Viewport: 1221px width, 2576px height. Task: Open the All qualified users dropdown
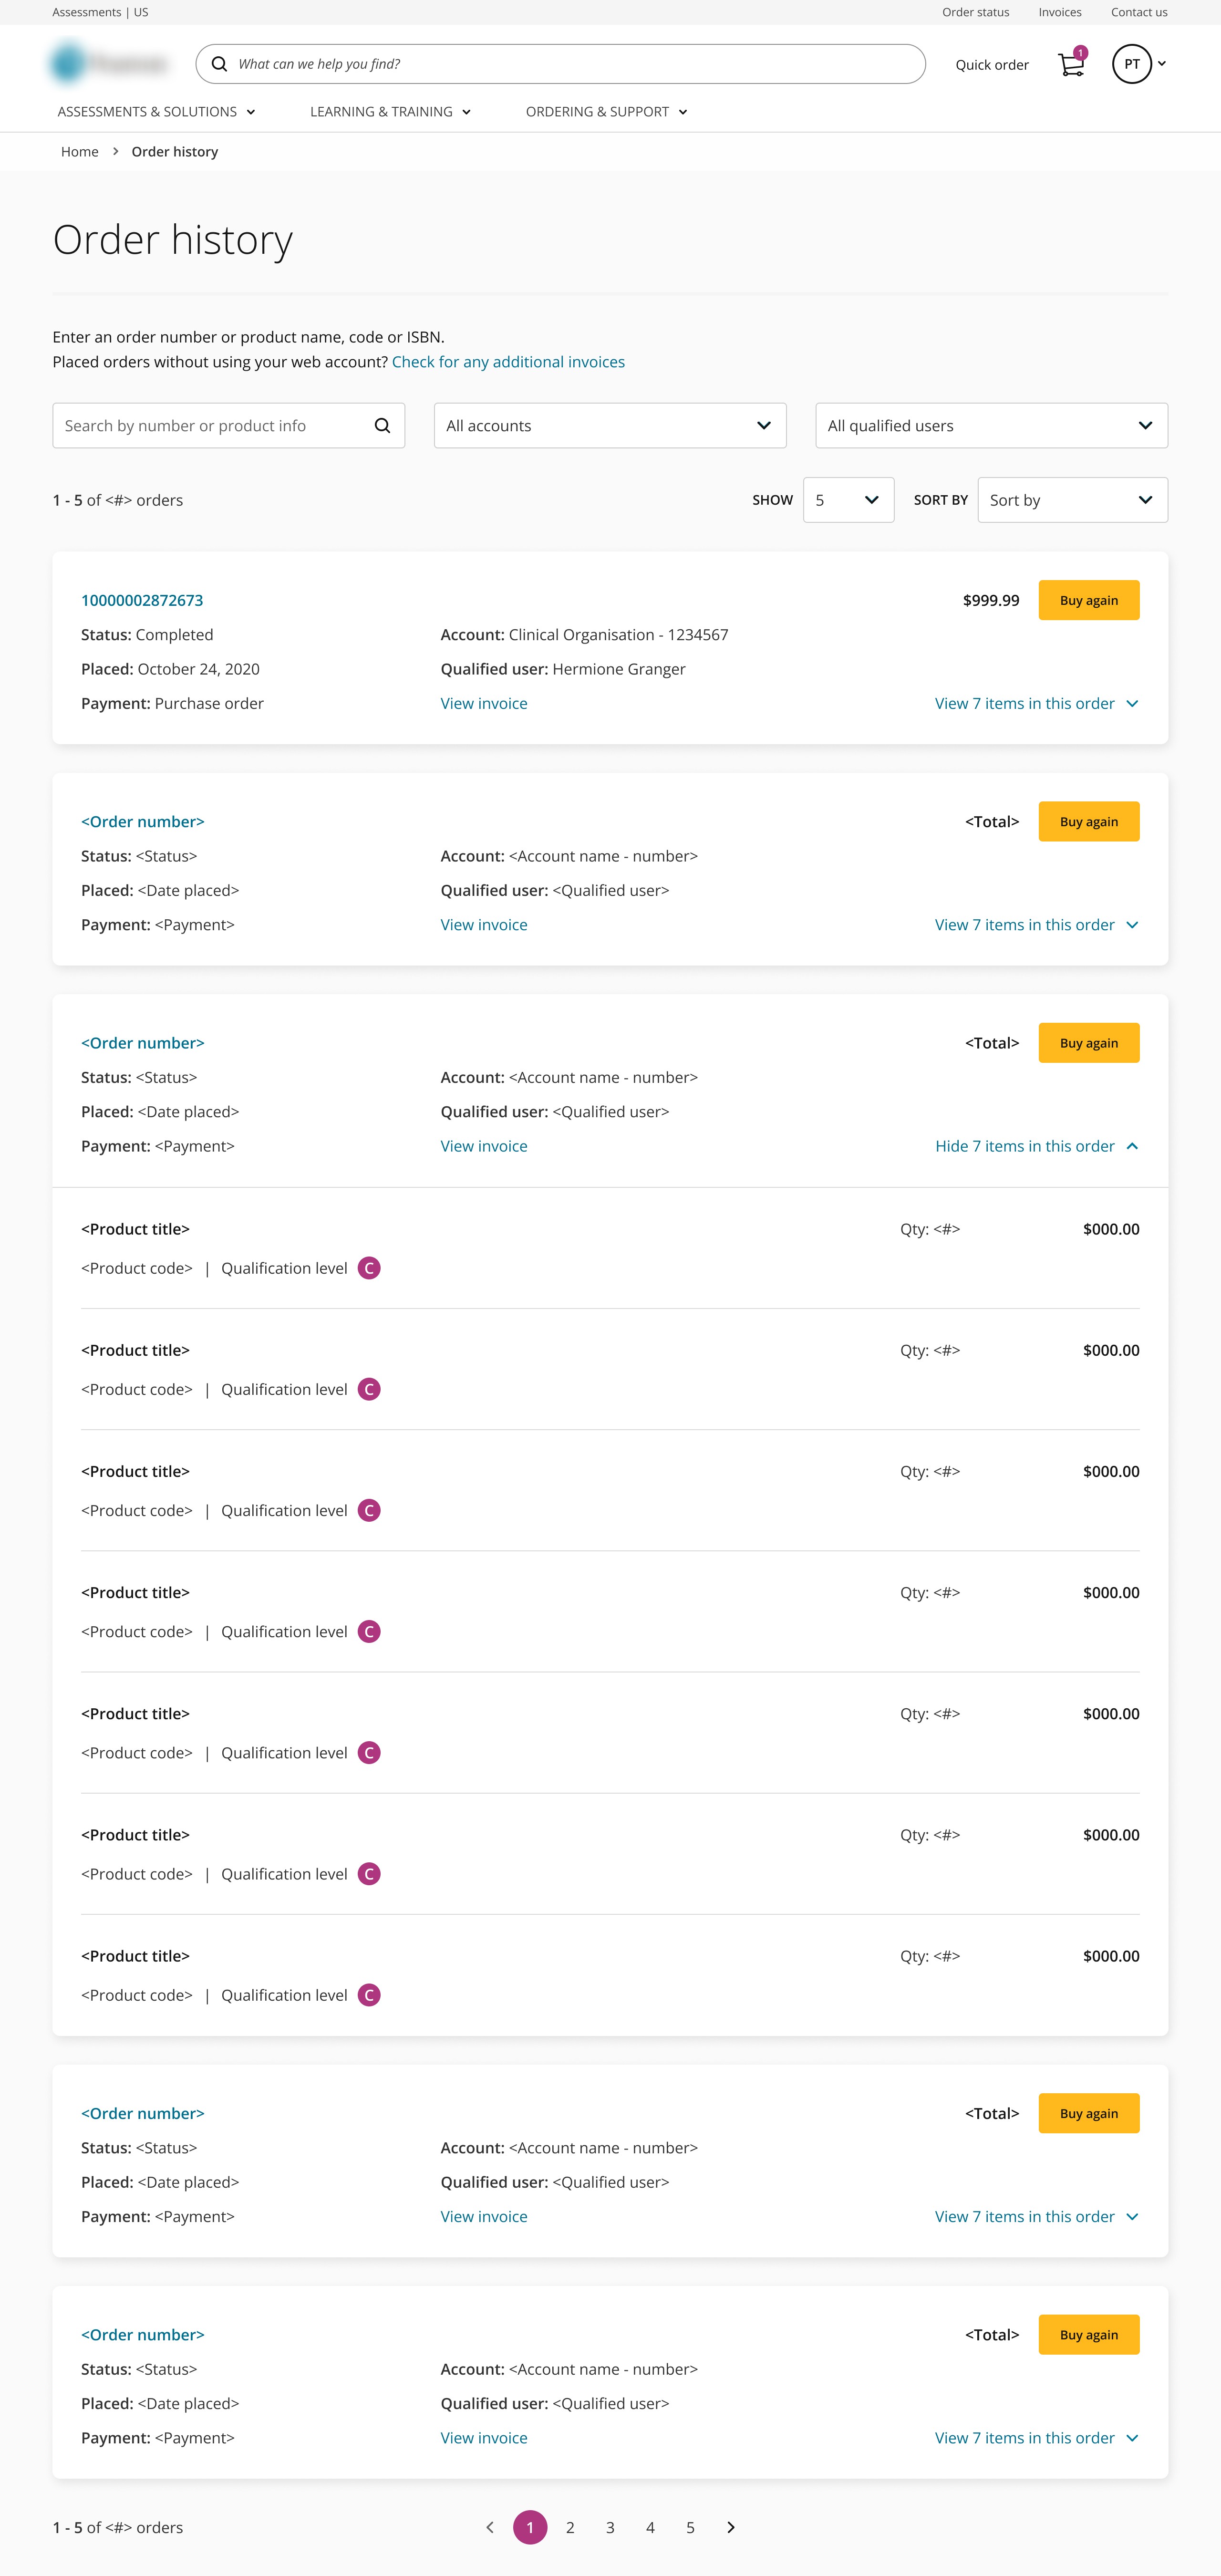tap(991, 426)
